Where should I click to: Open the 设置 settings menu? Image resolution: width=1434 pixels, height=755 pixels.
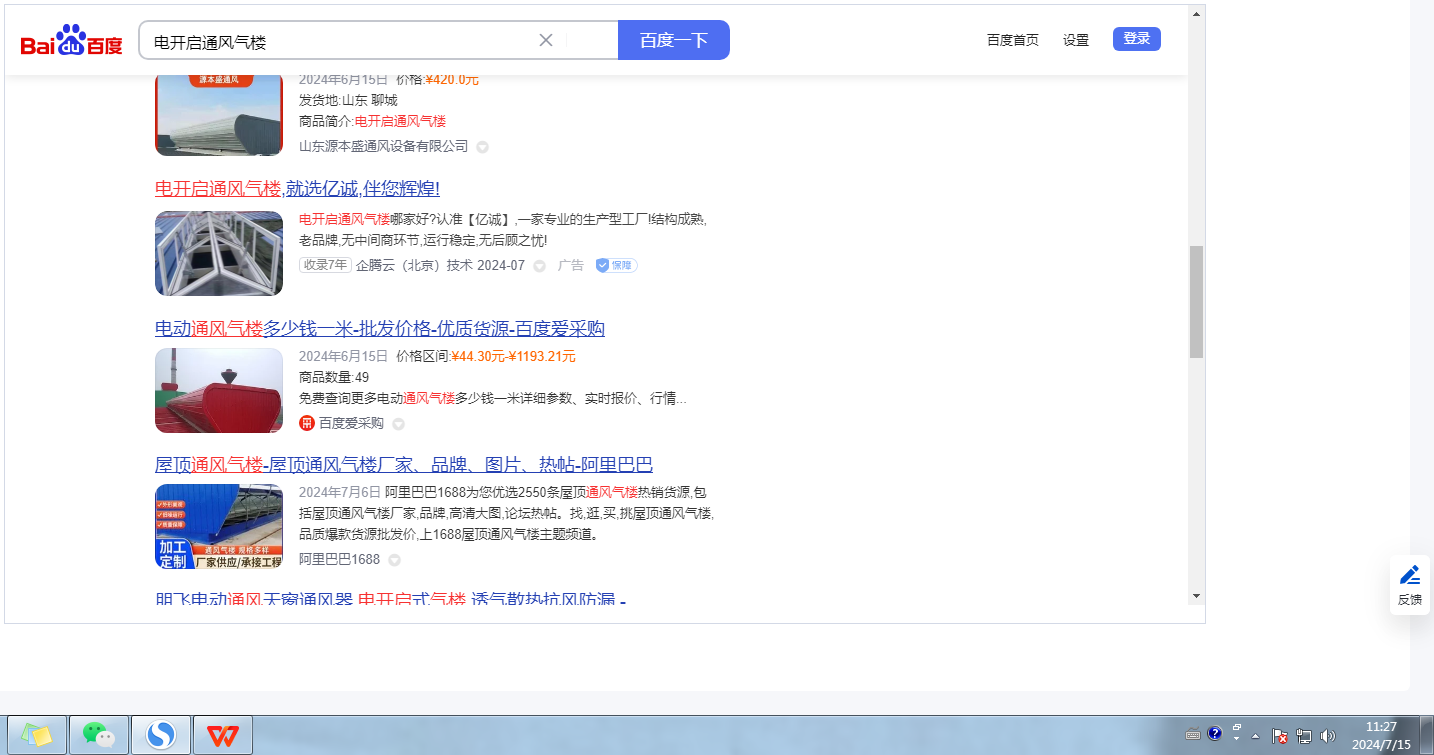pyautogui.click(x=1076, y=40)
